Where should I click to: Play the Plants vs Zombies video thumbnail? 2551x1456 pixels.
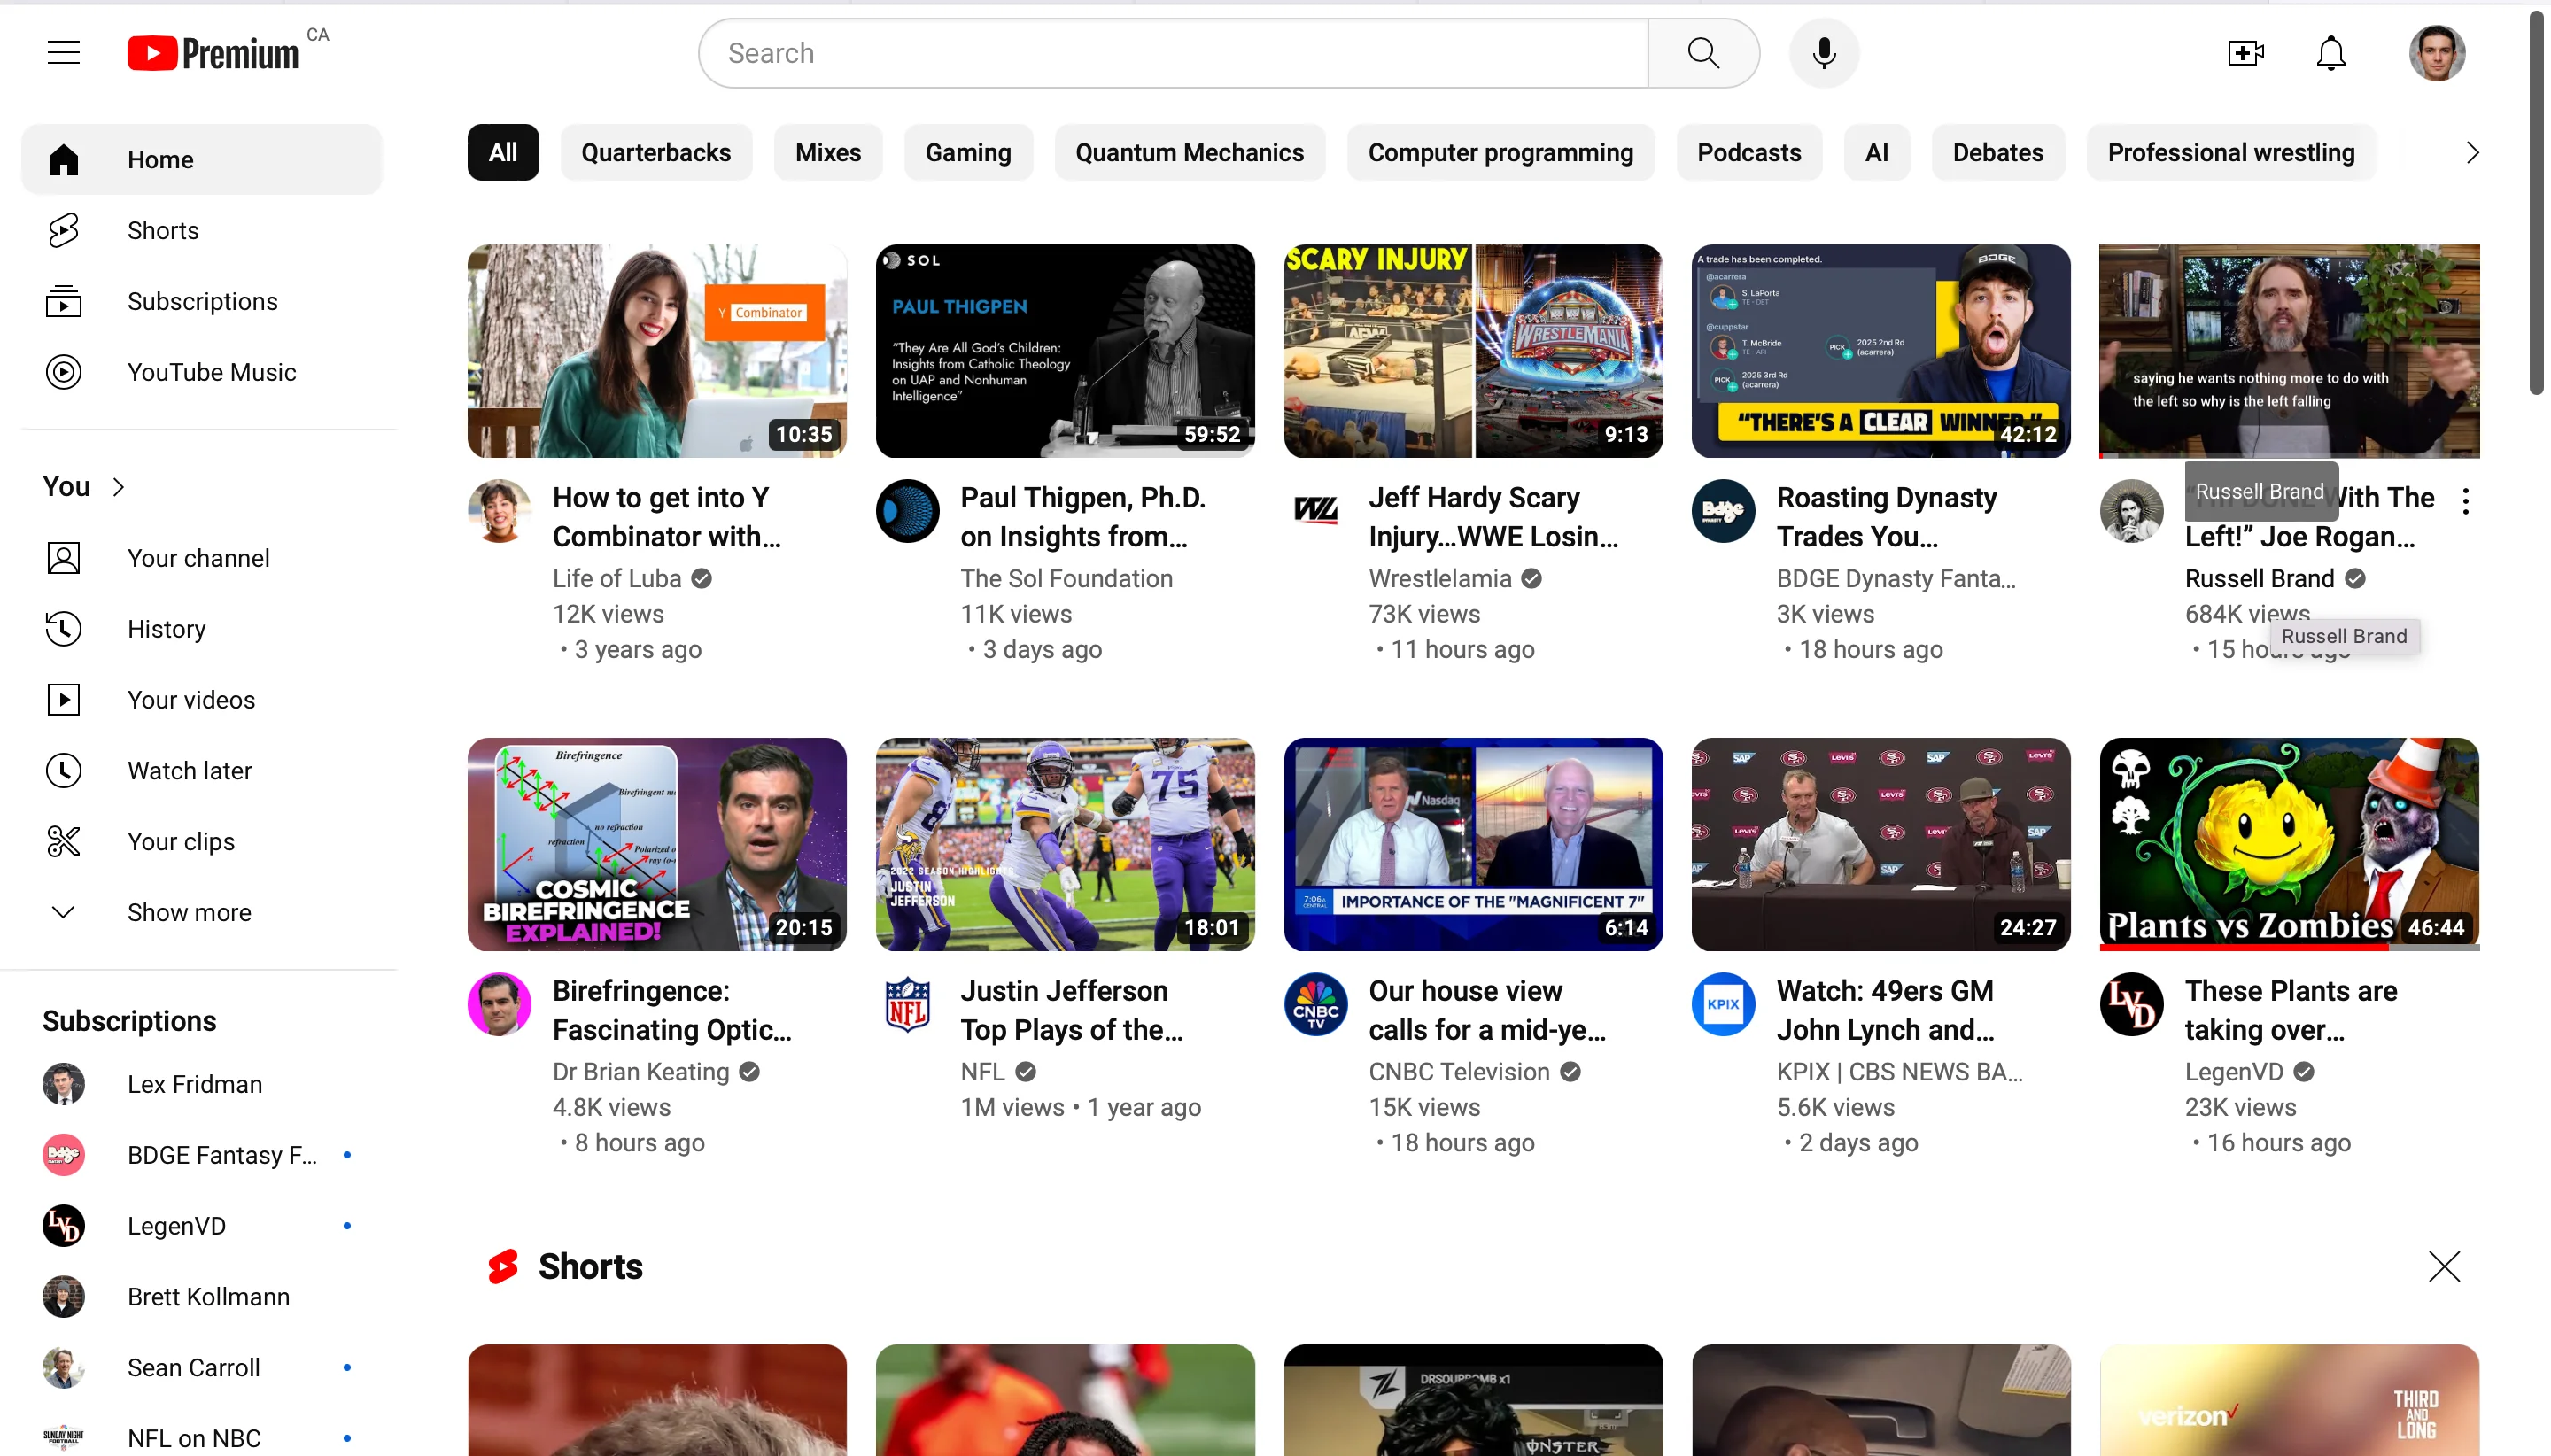click(2288, 844)
